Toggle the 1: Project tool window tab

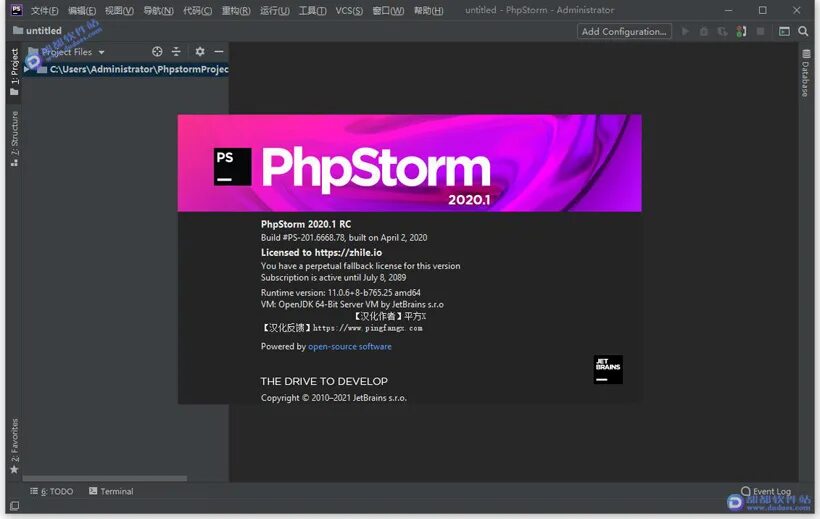coord(14,72)
